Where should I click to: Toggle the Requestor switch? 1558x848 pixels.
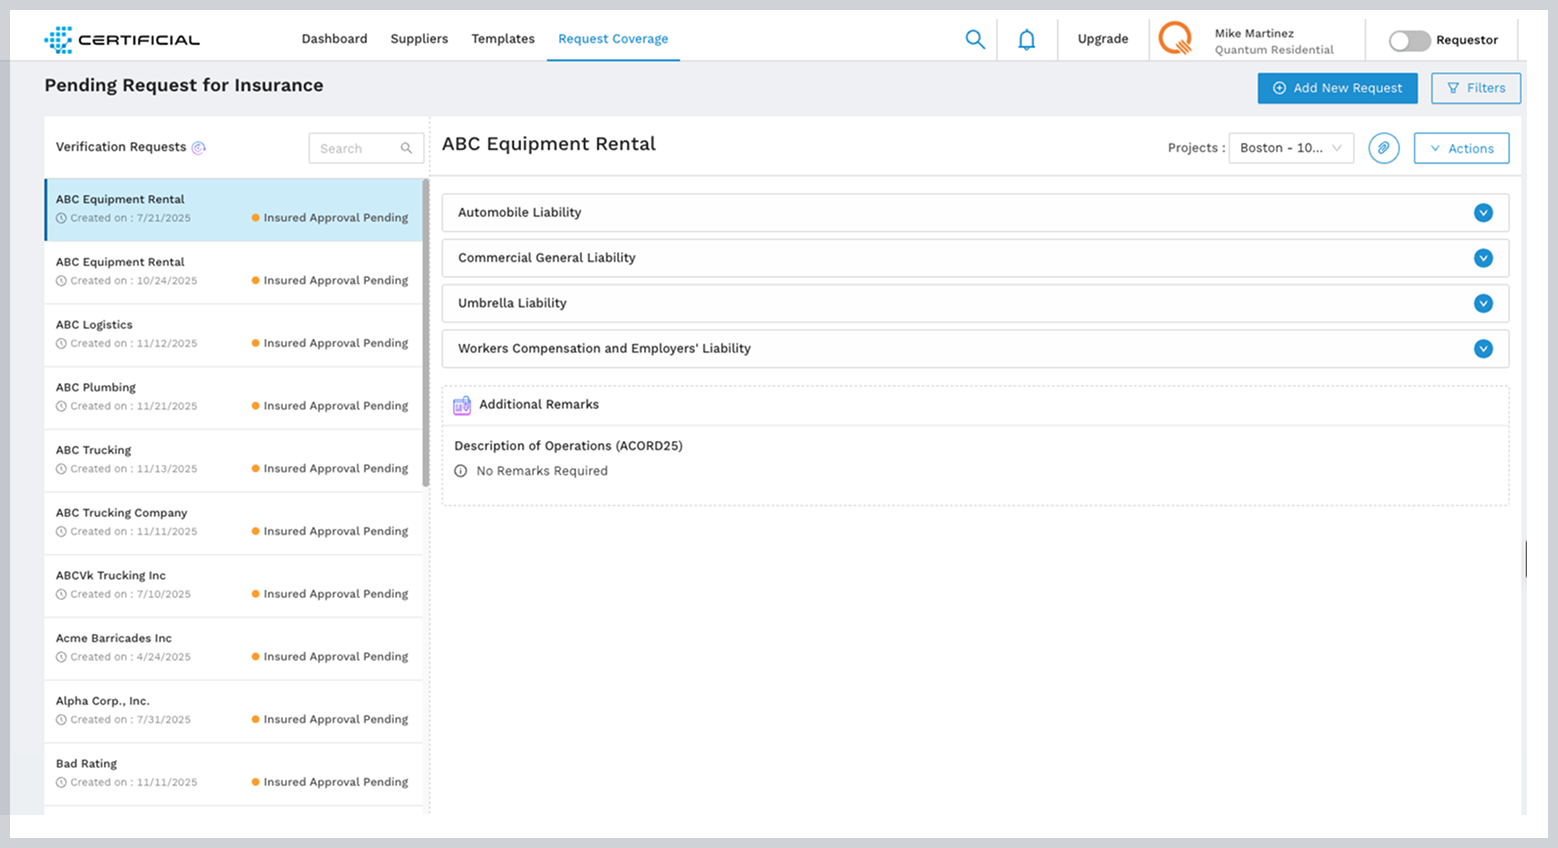1410,40
